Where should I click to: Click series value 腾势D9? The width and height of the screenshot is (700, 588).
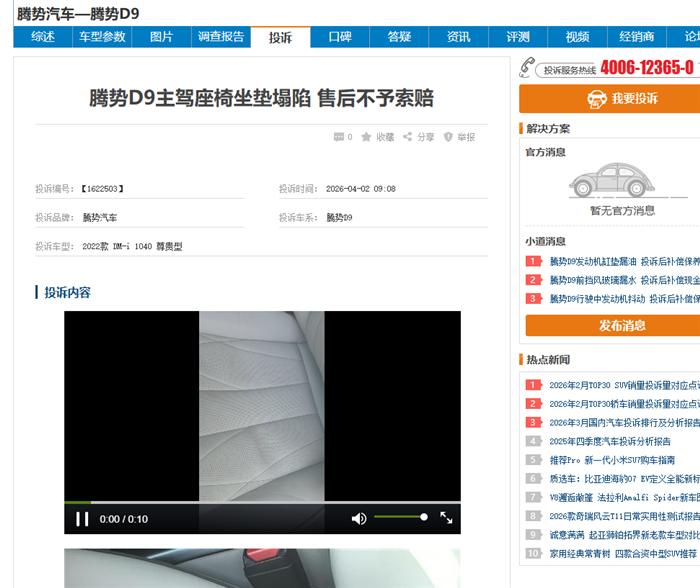(x=339, y=217)
